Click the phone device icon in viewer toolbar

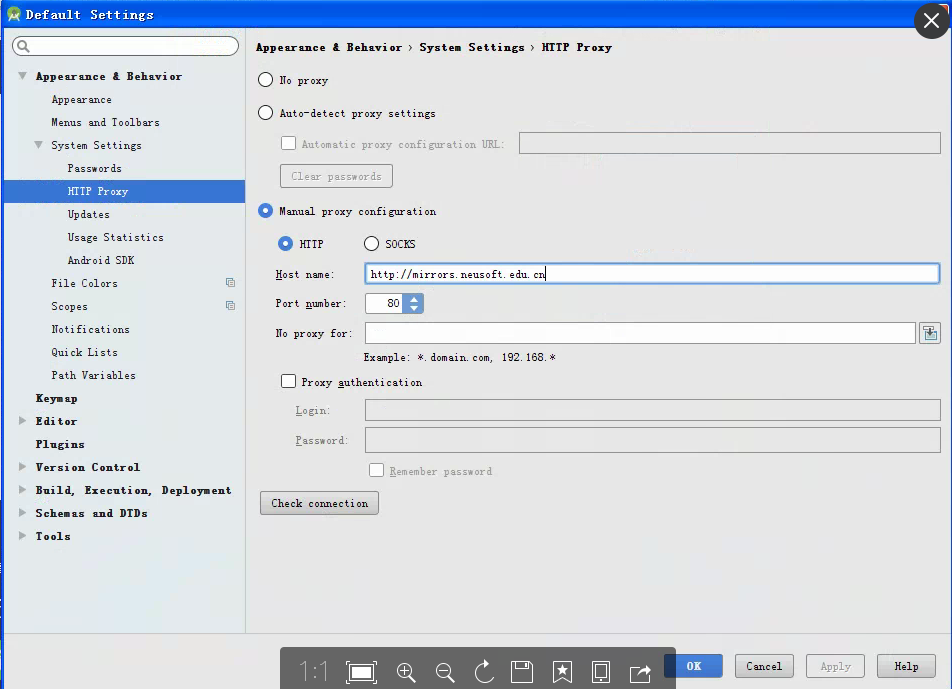[600, 671]
